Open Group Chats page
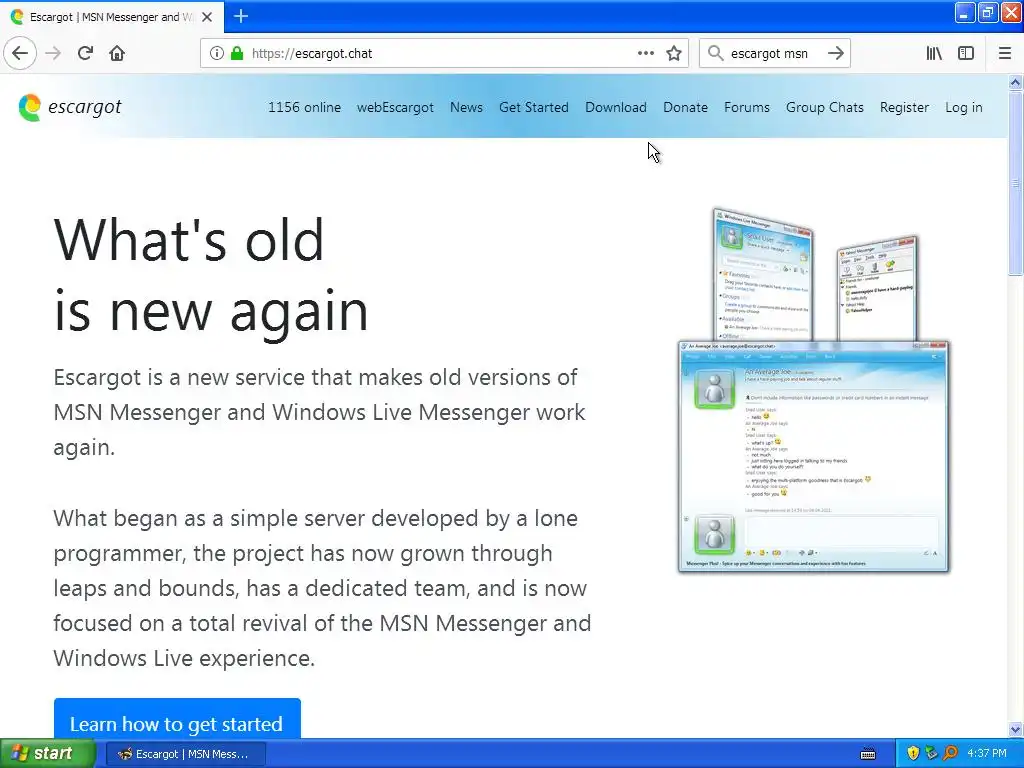Viewport: 1024px width, 768px height. 825,107
